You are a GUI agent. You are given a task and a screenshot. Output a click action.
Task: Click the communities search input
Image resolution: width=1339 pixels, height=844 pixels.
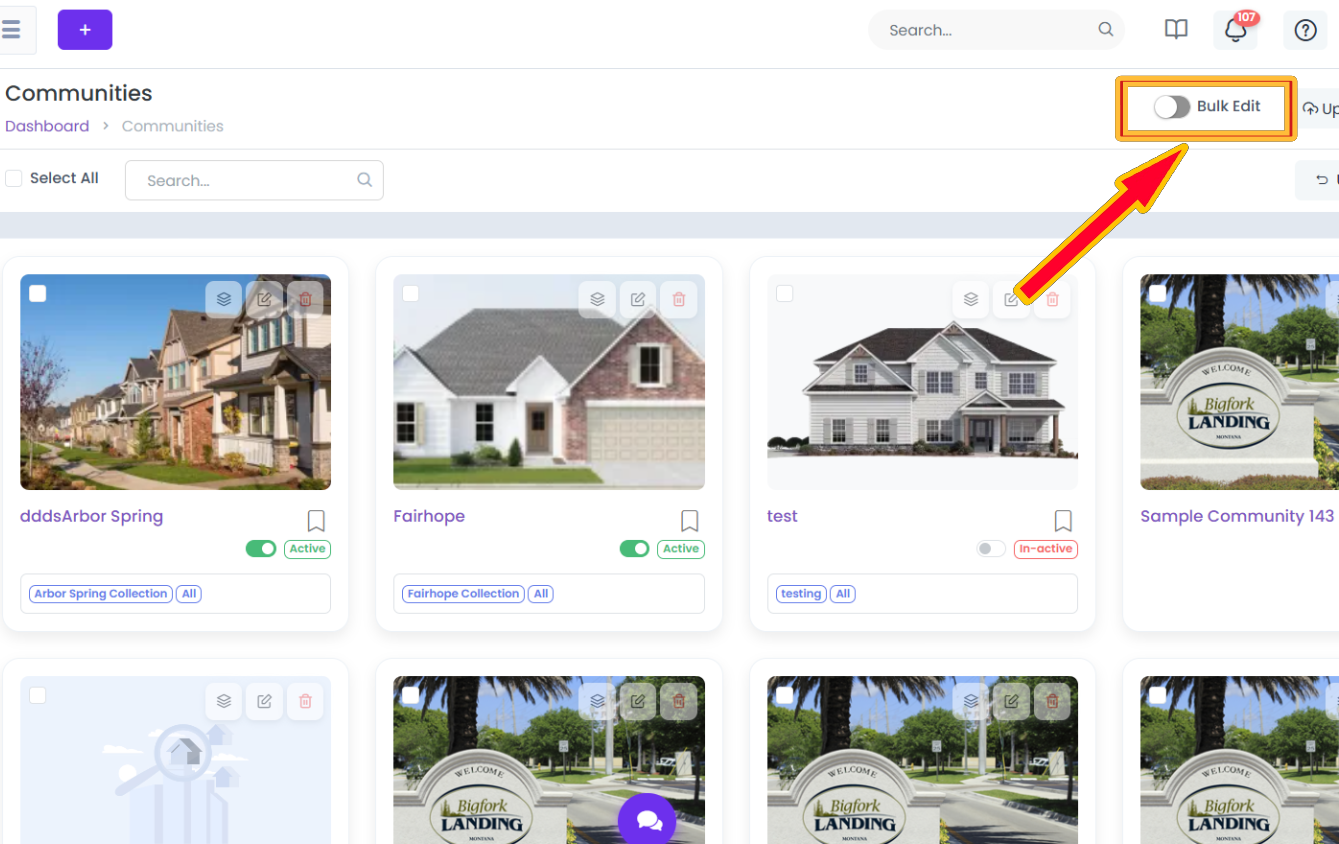point(254,180)
